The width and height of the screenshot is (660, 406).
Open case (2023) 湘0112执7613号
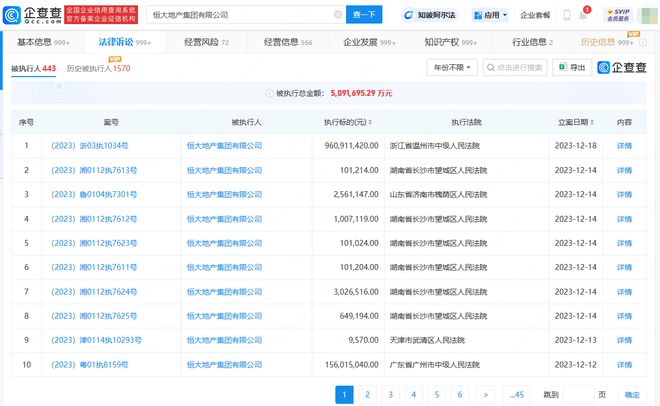pyautogui.click(x=94, y=170)
